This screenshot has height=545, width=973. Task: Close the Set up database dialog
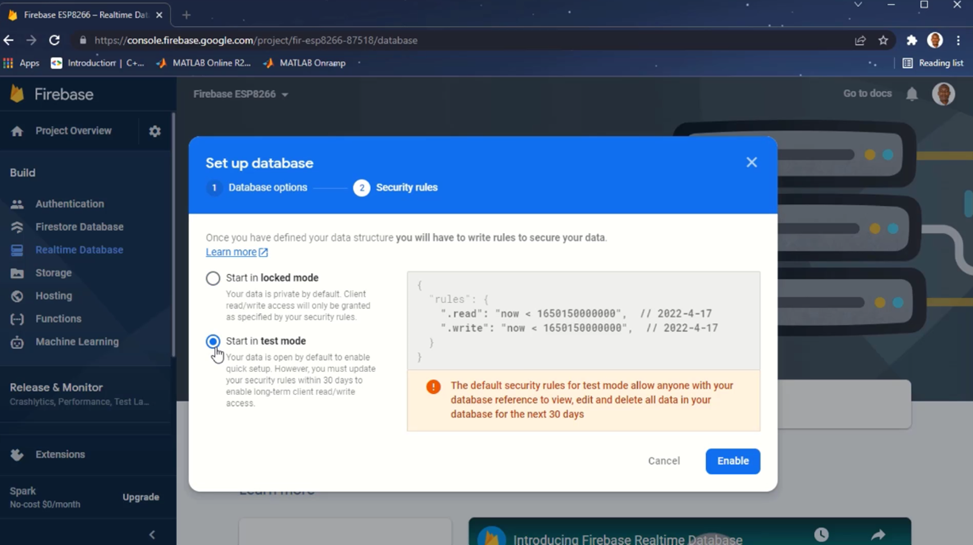tap(751, 163)
